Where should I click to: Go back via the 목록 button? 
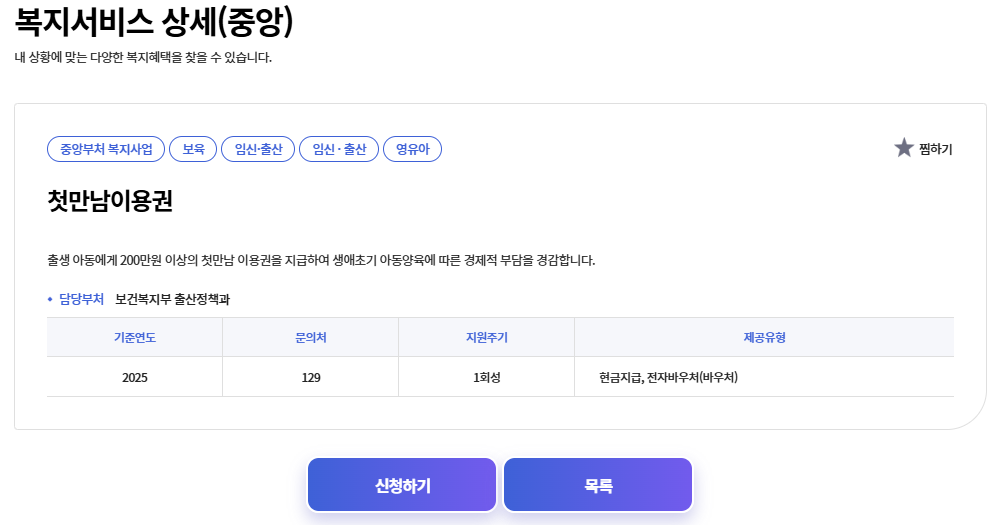(x=598, y=485)
